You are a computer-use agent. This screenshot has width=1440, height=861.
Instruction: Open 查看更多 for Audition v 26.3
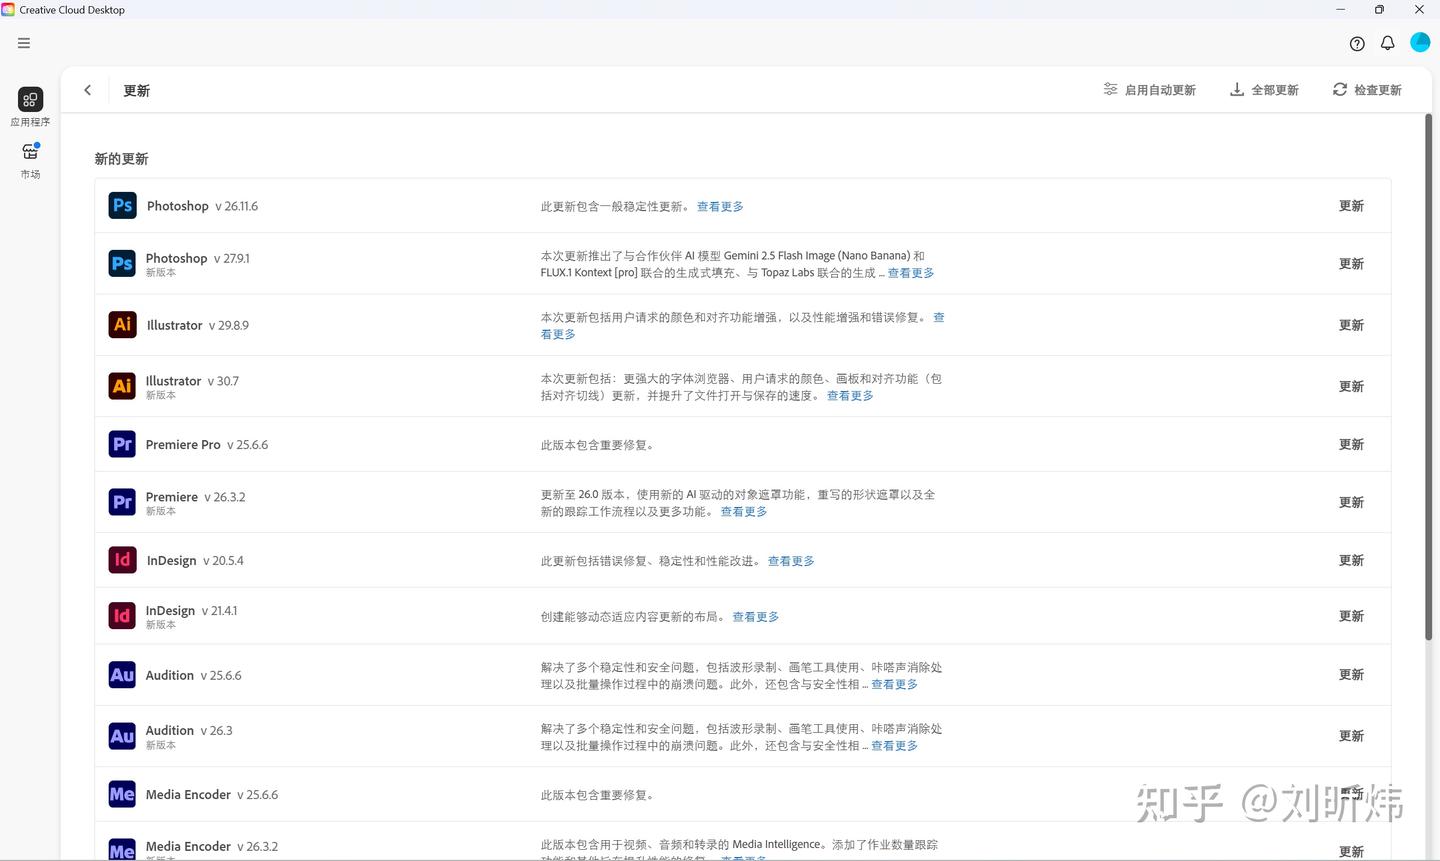coord(894,746)
